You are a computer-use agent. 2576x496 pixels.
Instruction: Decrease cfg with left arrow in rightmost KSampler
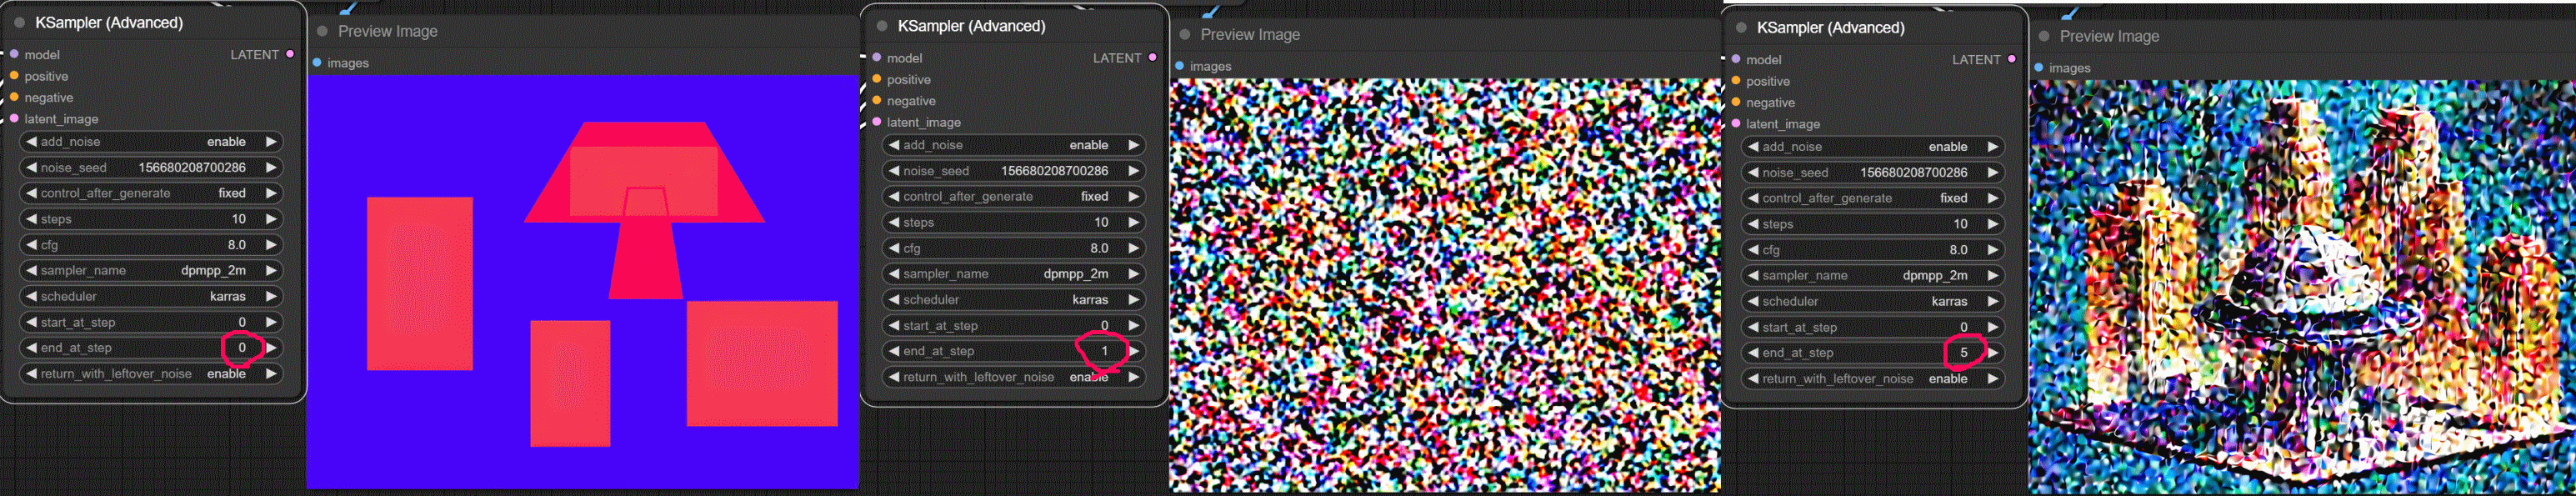click(x=1753, y=250)
